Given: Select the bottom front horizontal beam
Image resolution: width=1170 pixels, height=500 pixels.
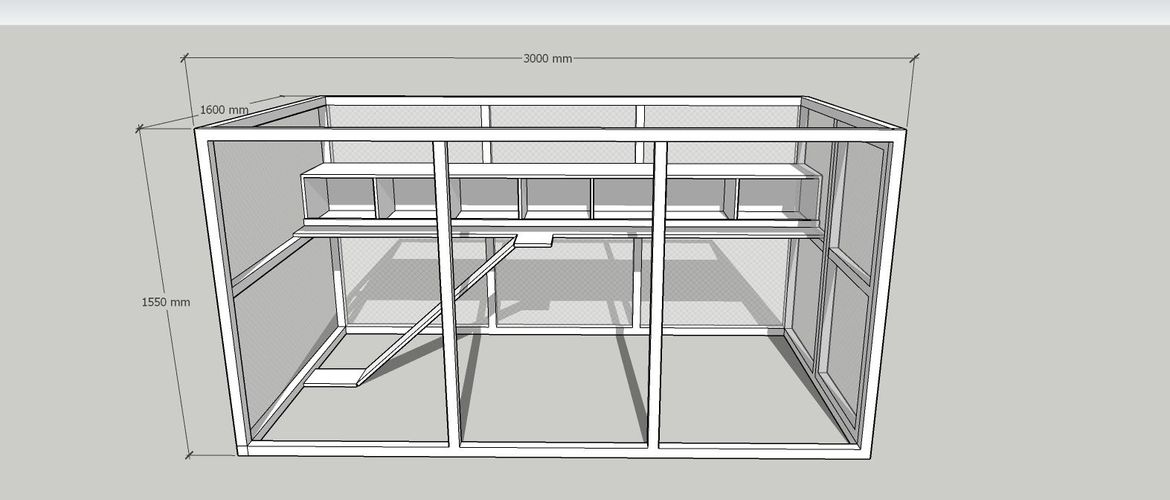Looking at the screenshot, I should [550, 450].
